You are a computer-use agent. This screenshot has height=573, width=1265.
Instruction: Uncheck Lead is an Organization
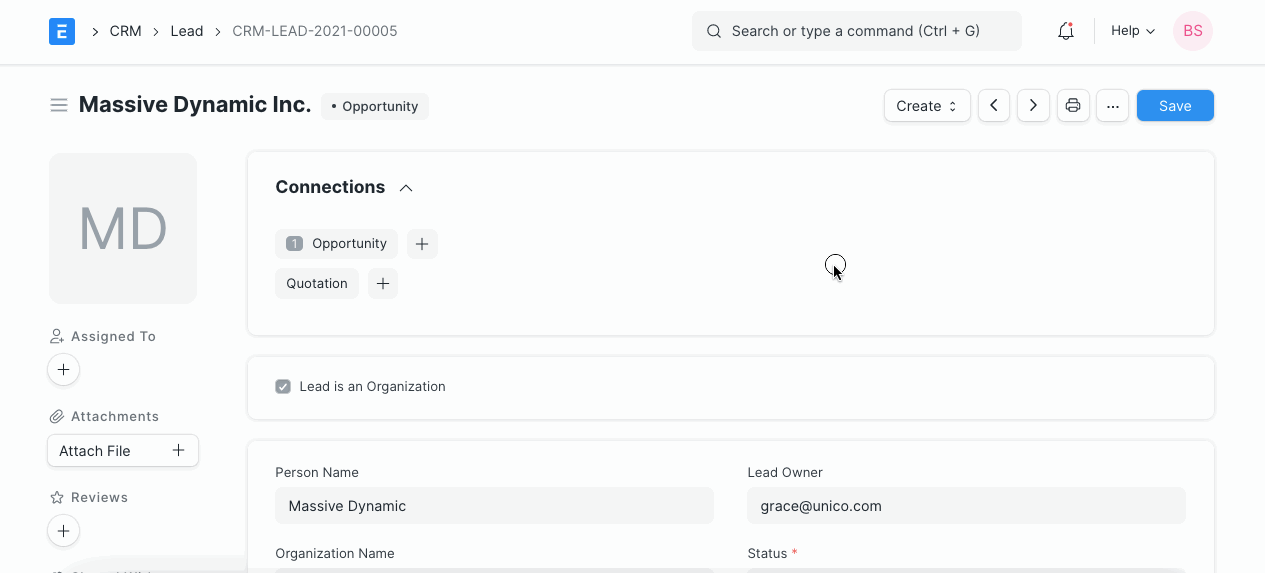283,387
